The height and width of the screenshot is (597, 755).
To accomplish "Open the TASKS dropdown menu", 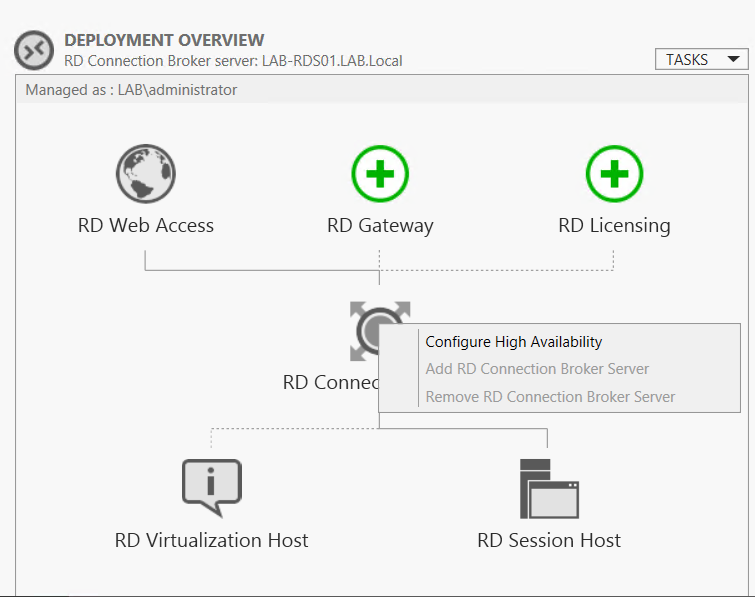I will point(701,60).
